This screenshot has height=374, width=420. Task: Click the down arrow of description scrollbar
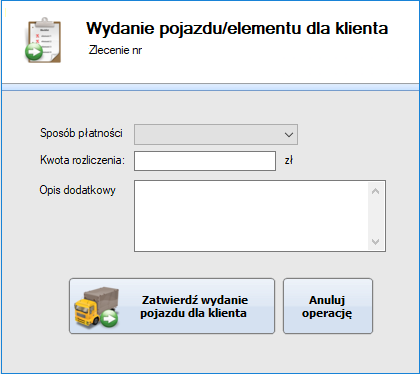click(x=375, y=241)
